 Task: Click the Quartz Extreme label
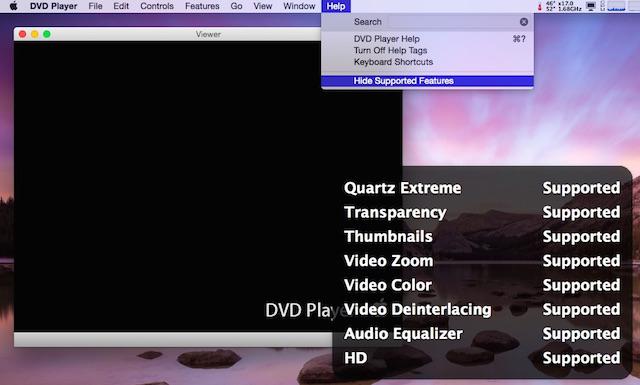[402, 188]
